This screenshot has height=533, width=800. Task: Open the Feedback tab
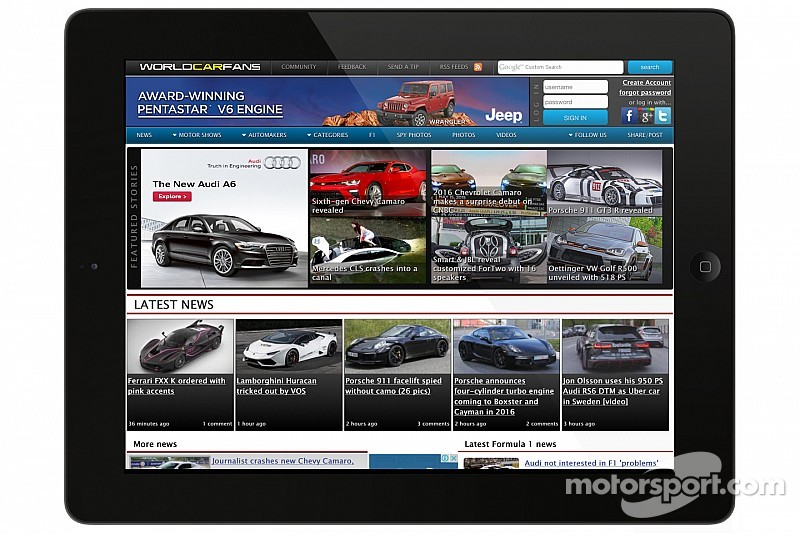pyautogui.click(x=352, y=67)
